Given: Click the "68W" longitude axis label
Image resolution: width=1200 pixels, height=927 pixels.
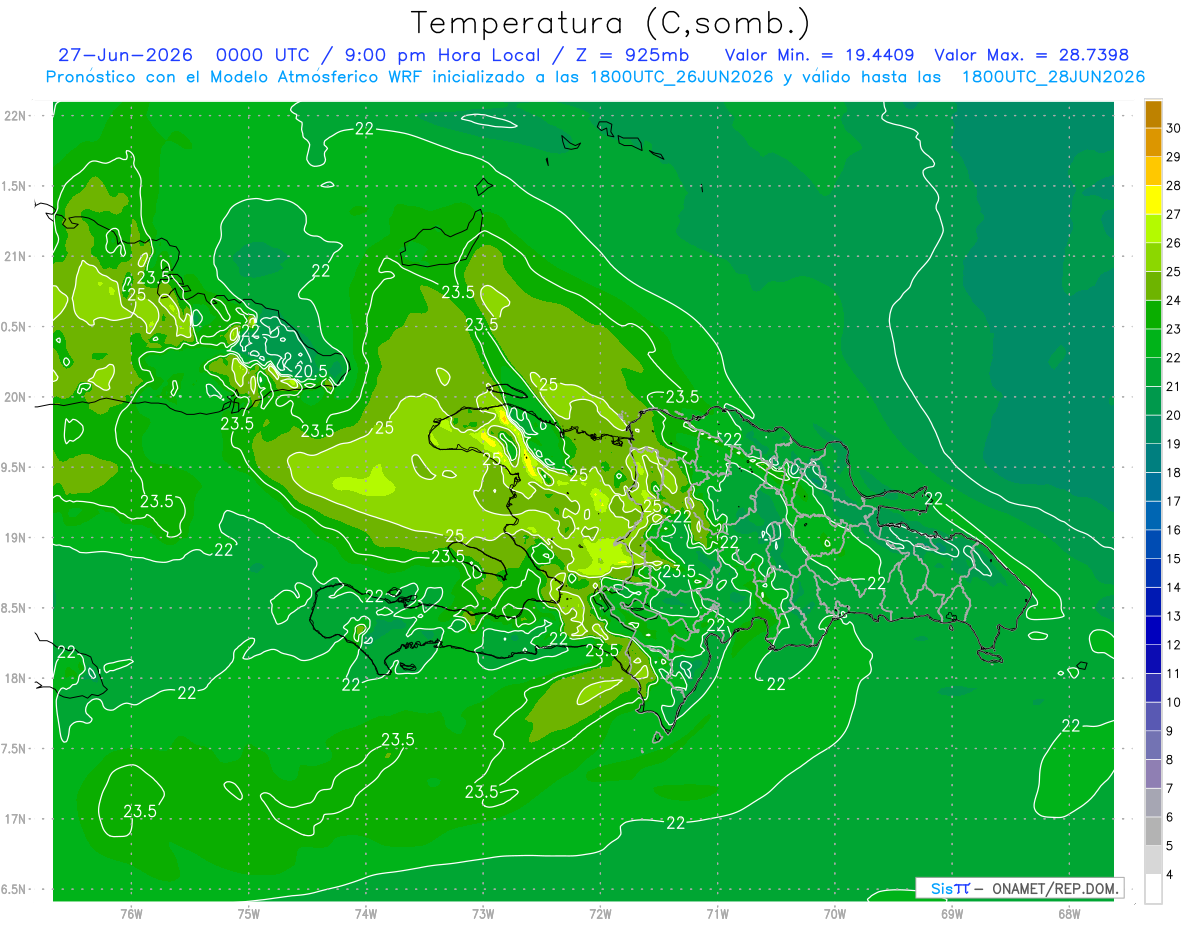Looking at the screenshot, I should [1069, 914].
